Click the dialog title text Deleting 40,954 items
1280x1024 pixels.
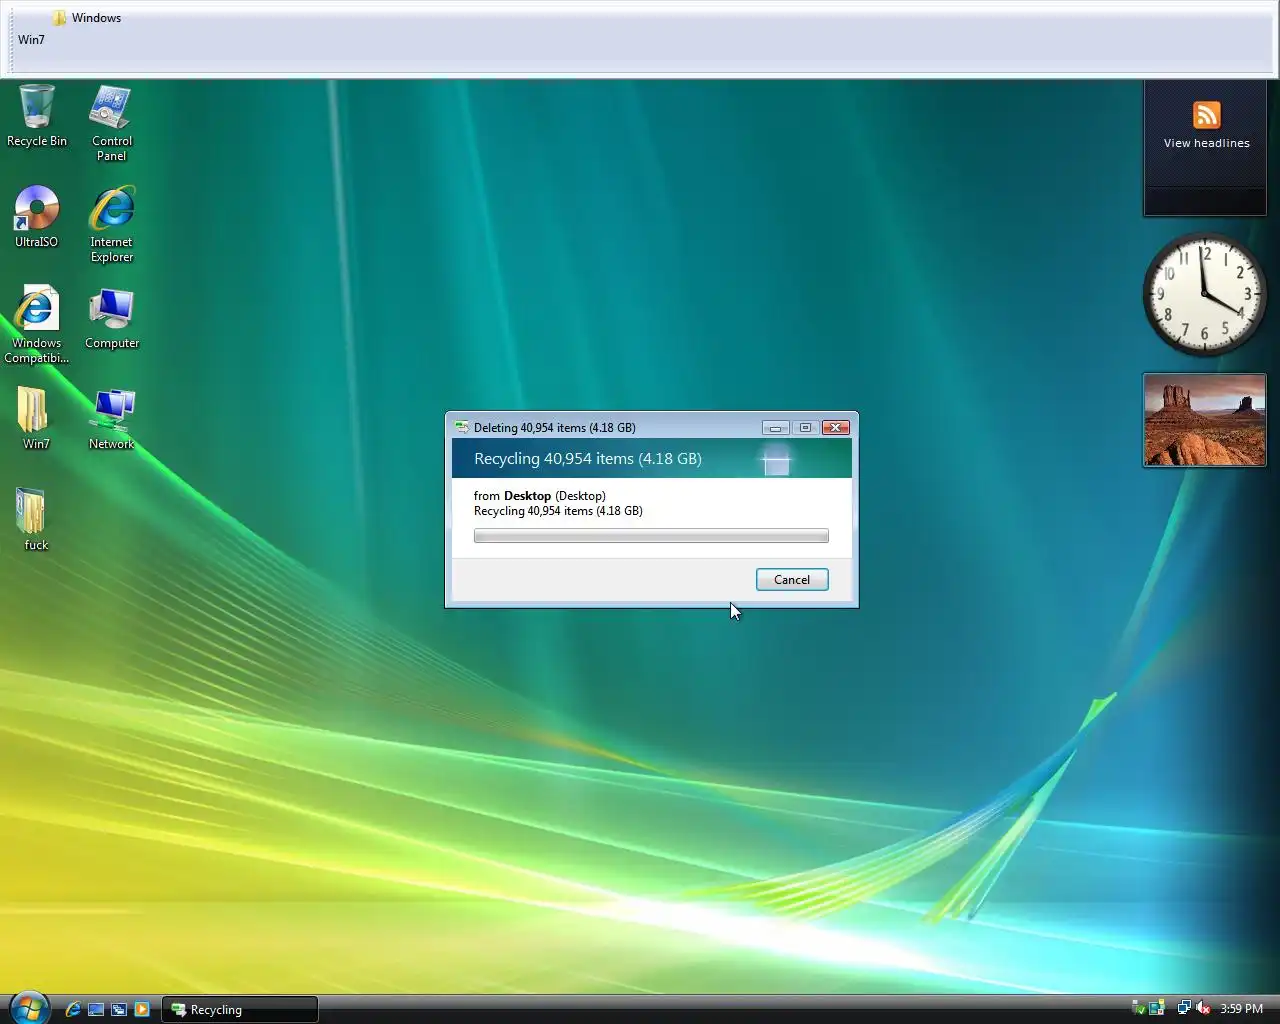[554, 428]
